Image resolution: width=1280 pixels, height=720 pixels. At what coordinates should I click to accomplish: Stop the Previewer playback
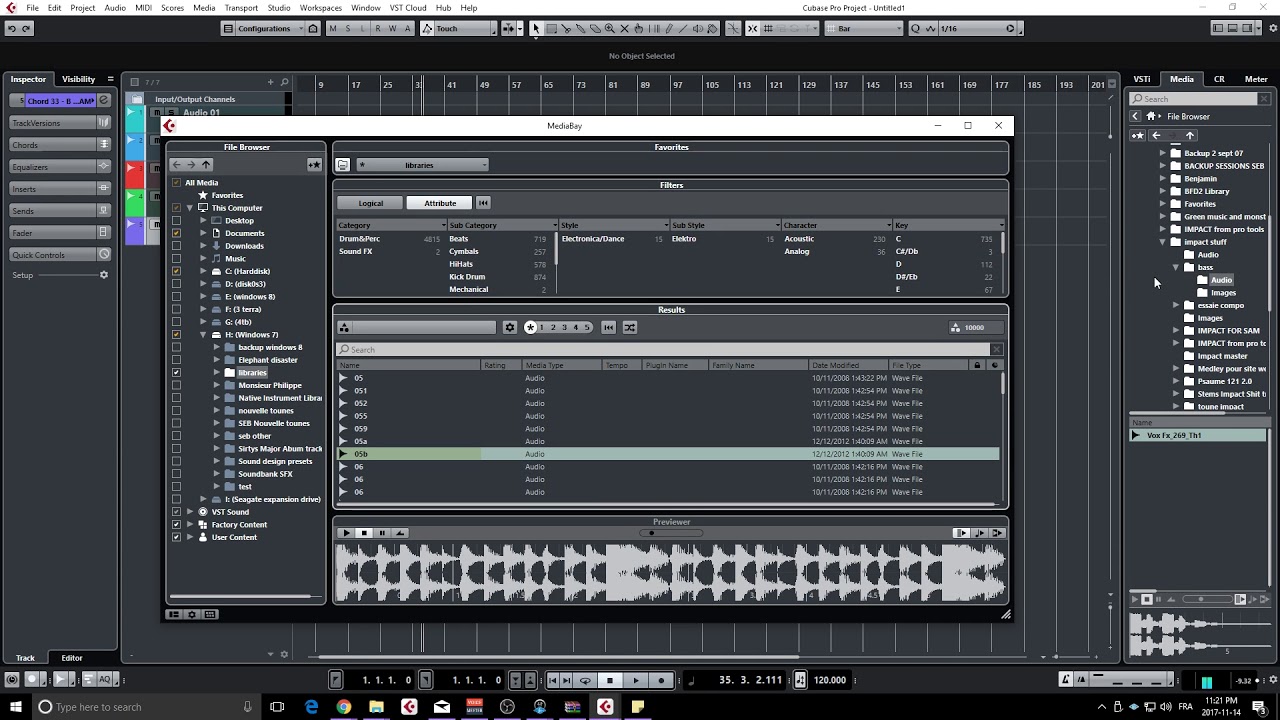pyautogui.click(x=364, y=533)
